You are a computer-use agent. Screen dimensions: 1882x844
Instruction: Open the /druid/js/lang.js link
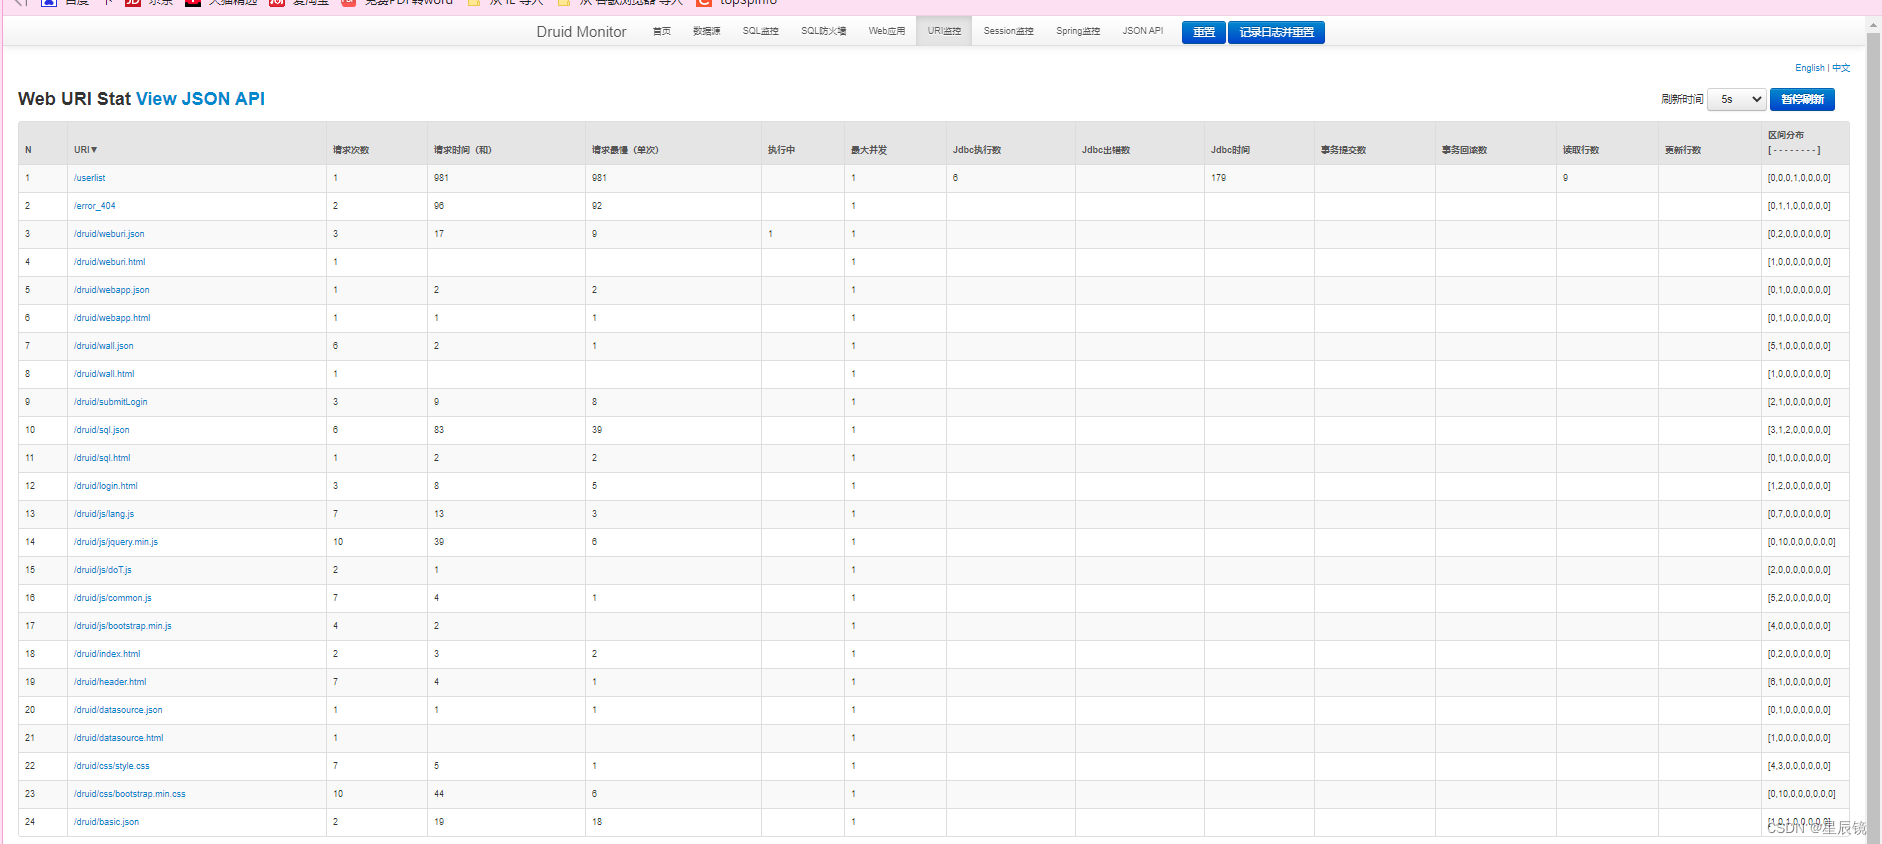pos(103,514)
